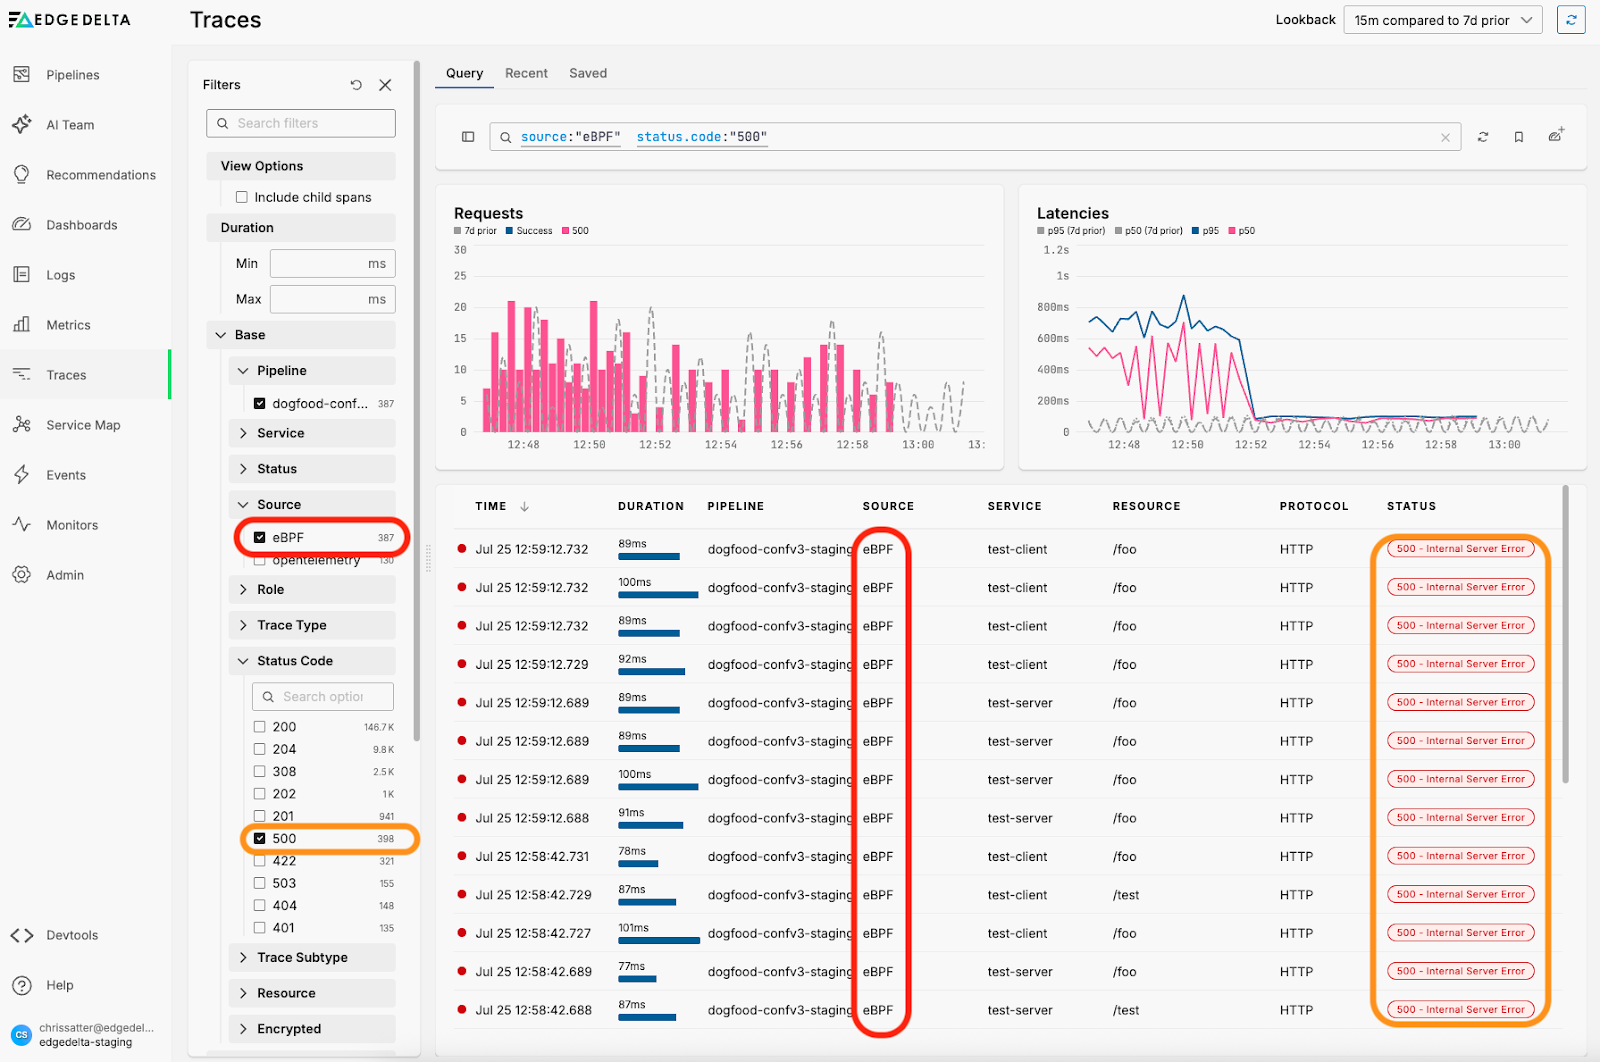Image resolution: width=1600 pixels, height=1062 pixels.
Task: Reset filters with the undo arrow icon
Action: pos(356,85)
